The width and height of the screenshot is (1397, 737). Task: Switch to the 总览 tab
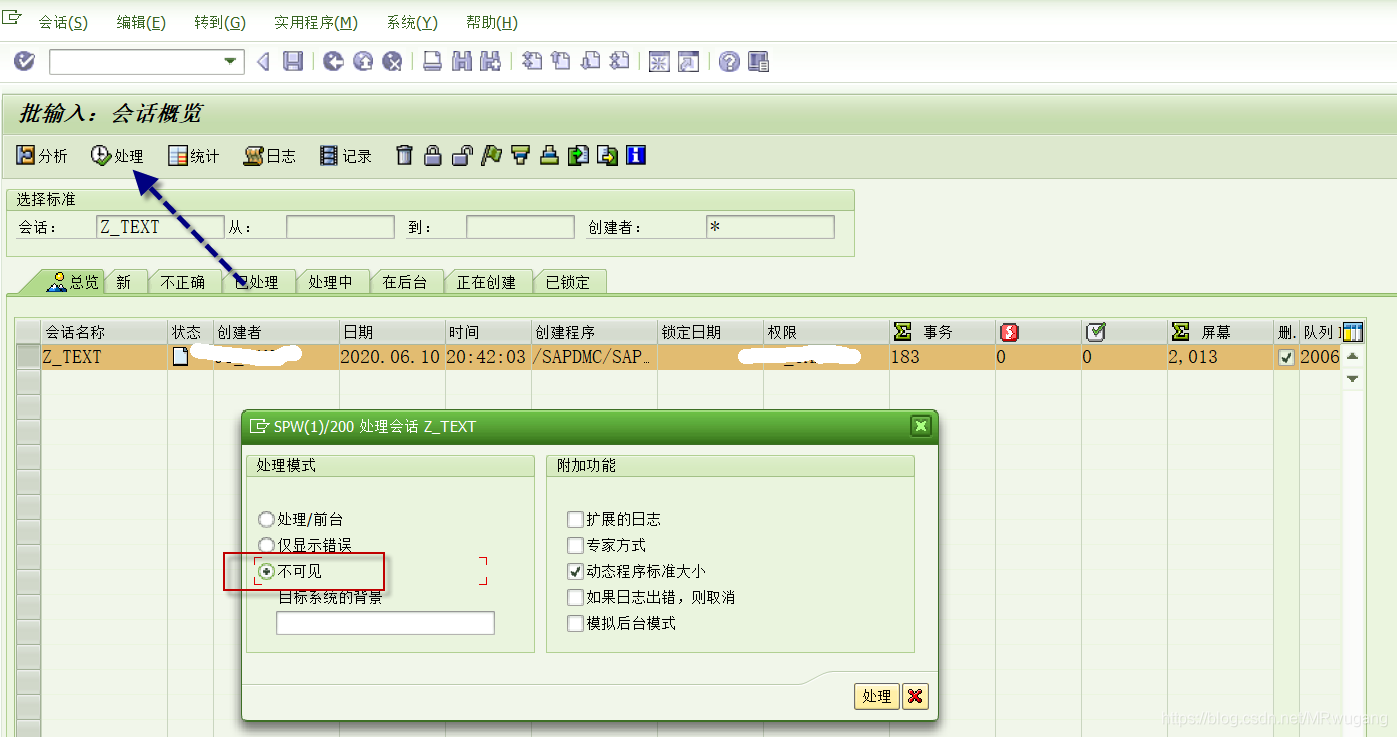point(72,282)
